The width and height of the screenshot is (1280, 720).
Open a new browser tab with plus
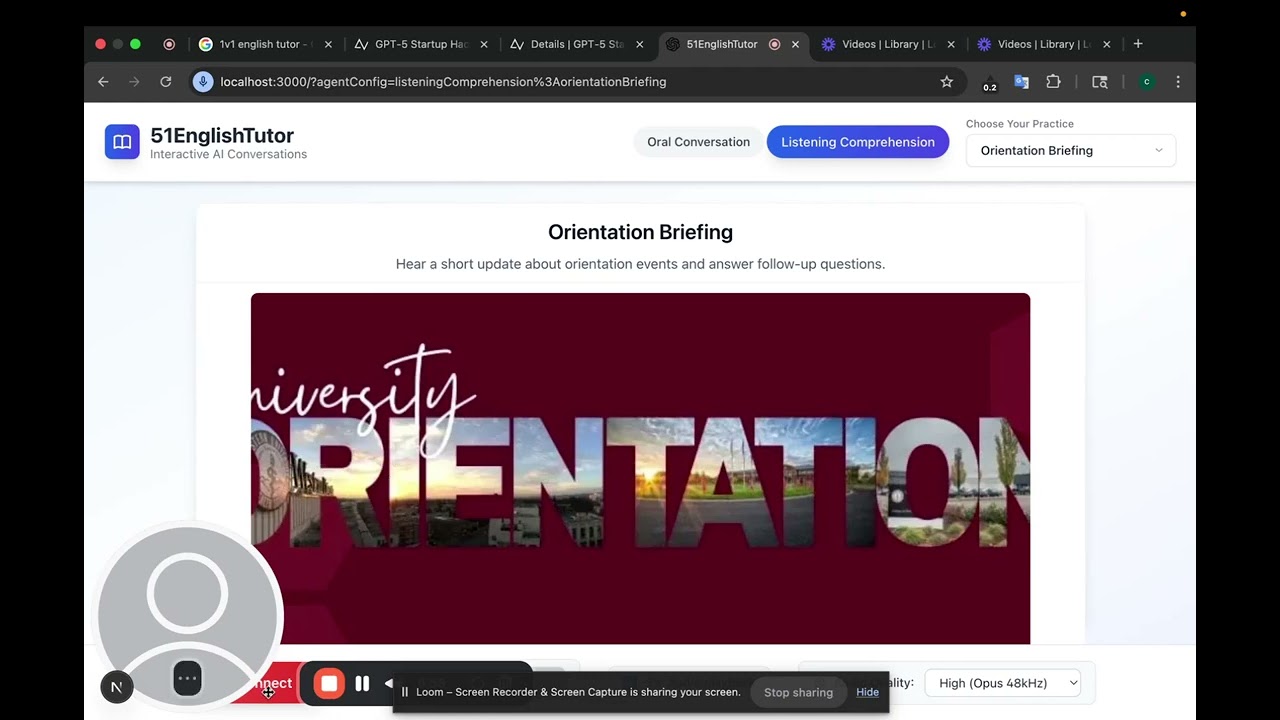[x=1138, y=44]
